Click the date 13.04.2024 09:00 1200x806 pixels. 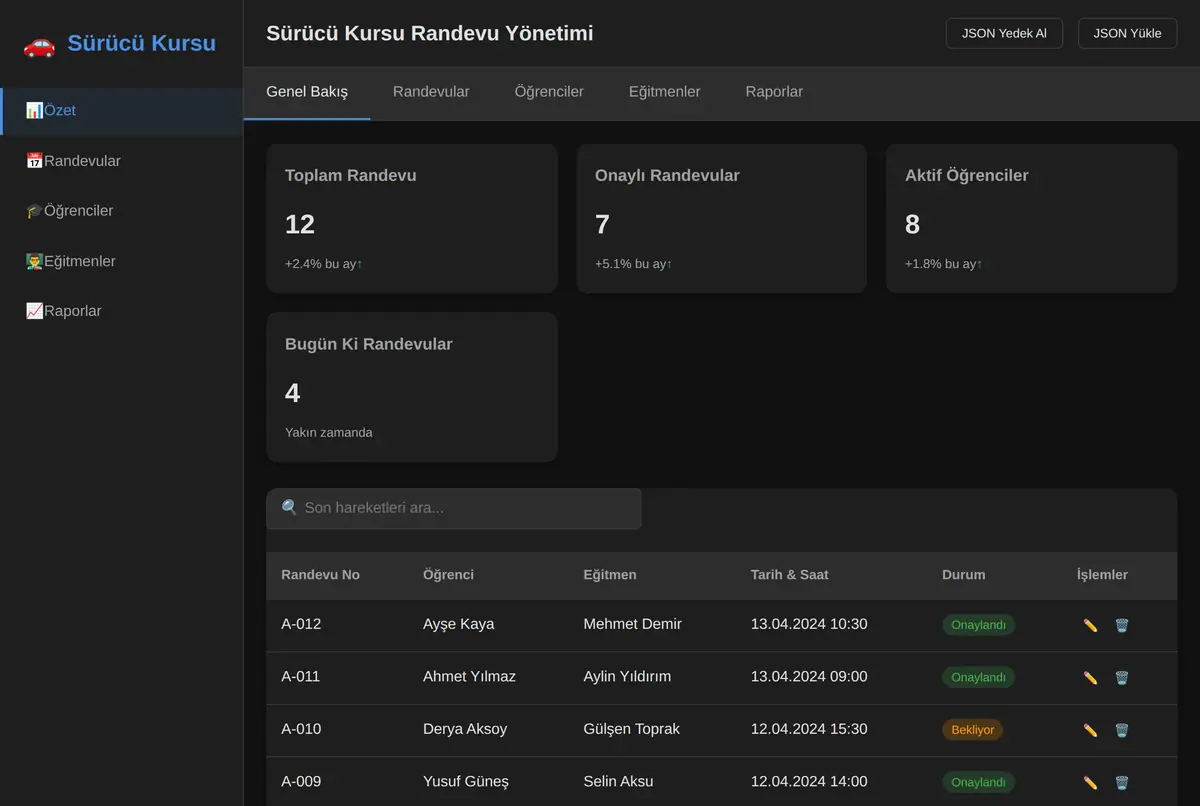809,676
